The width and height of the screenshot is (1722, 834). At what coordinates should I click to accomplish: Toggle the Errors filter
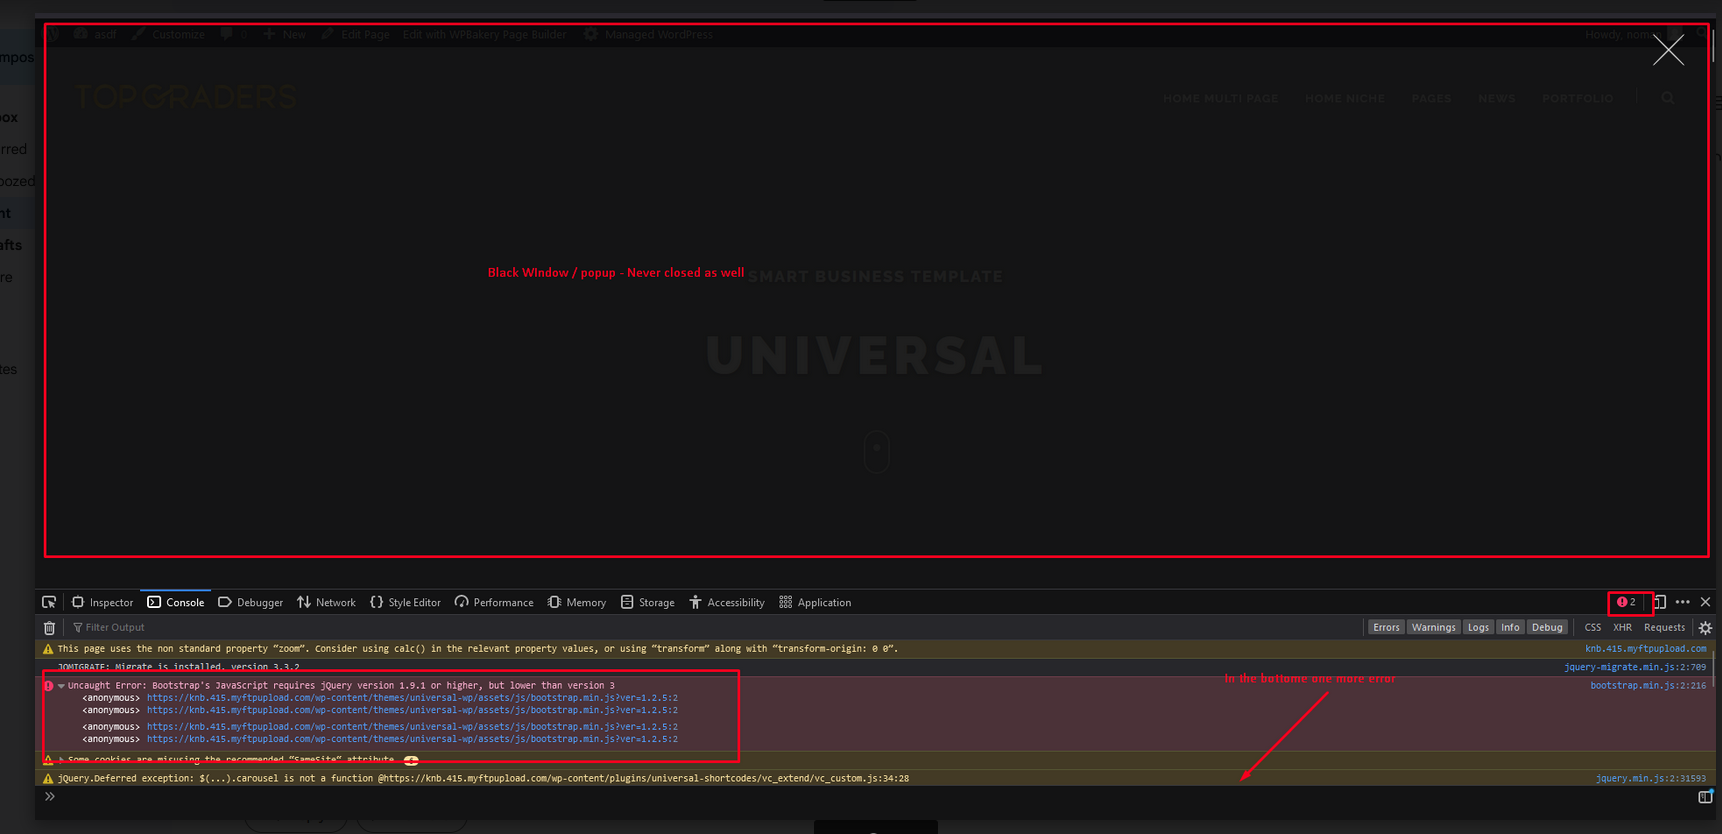click(x=1386, y=628)
